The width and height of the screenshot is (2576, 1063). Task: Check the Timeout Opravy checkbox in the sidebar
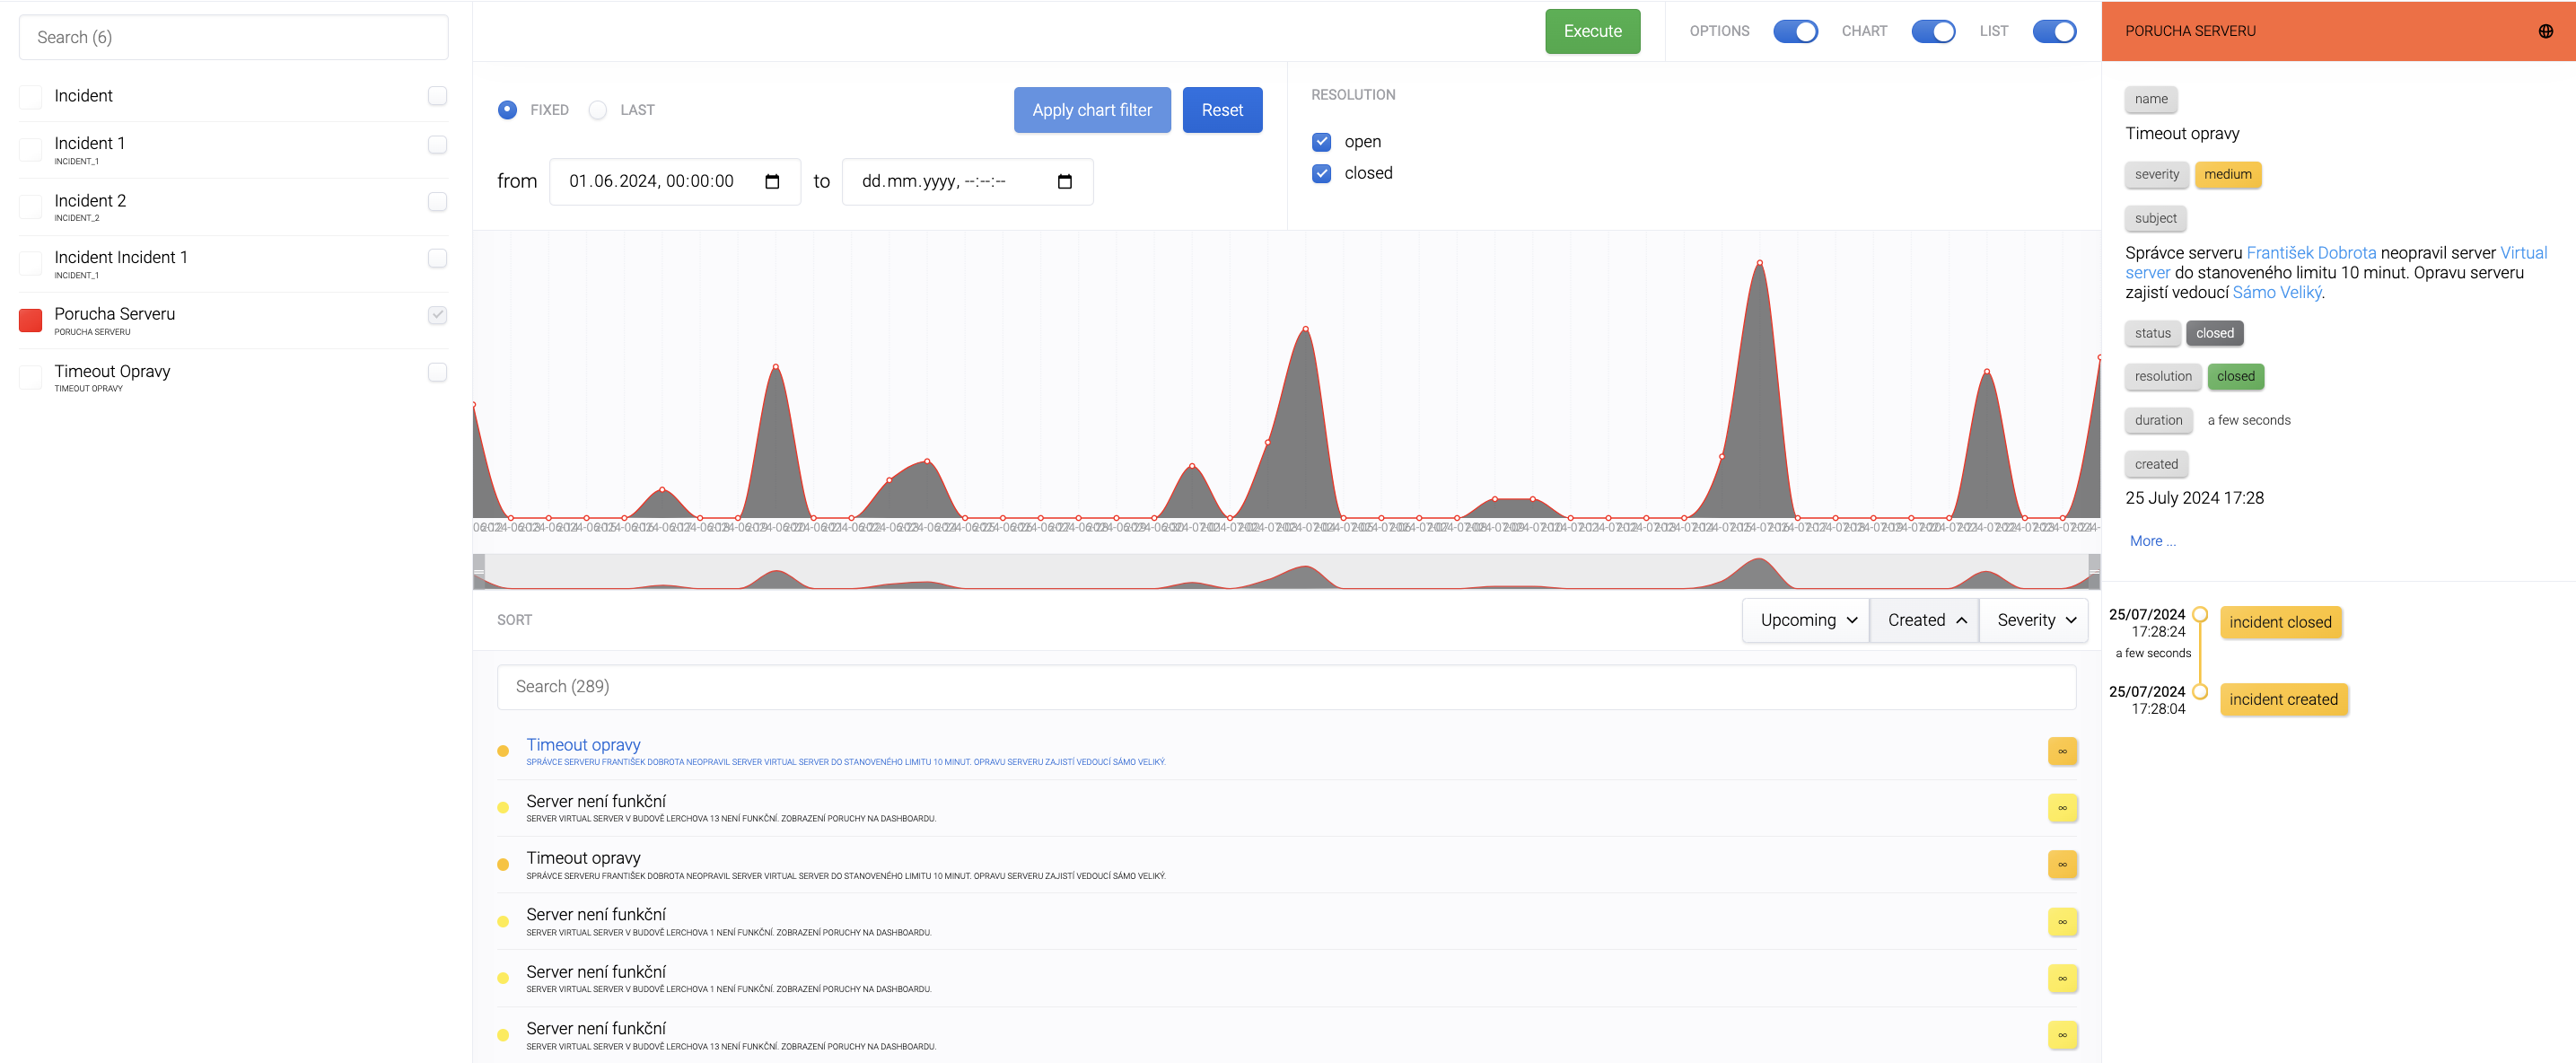click(437, 372)
